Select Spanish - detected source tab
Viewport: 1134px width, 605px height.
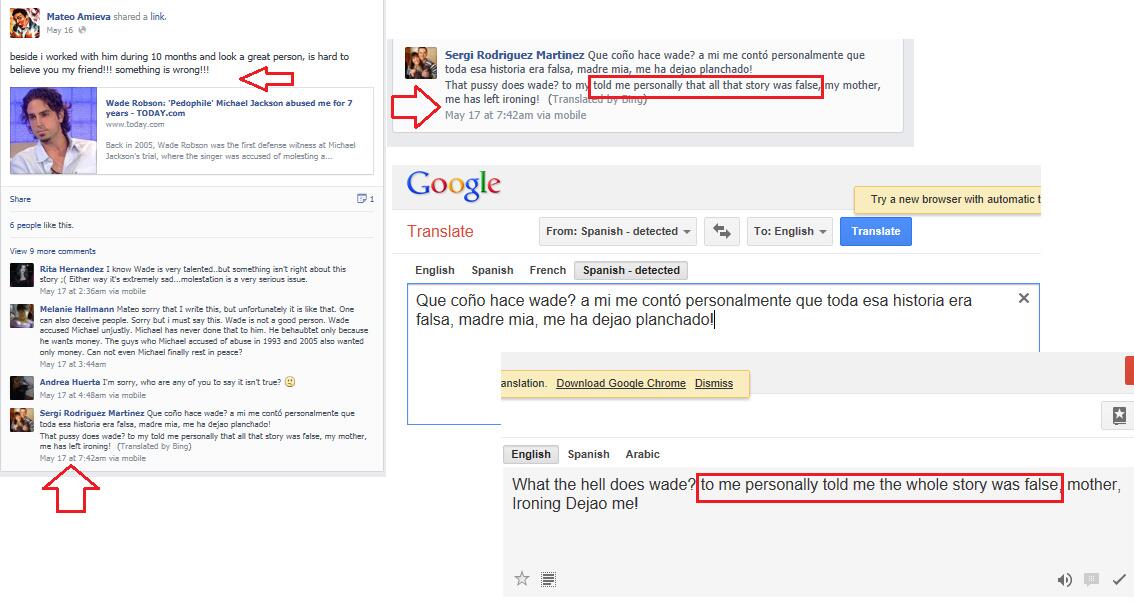[x=631, y=270]
